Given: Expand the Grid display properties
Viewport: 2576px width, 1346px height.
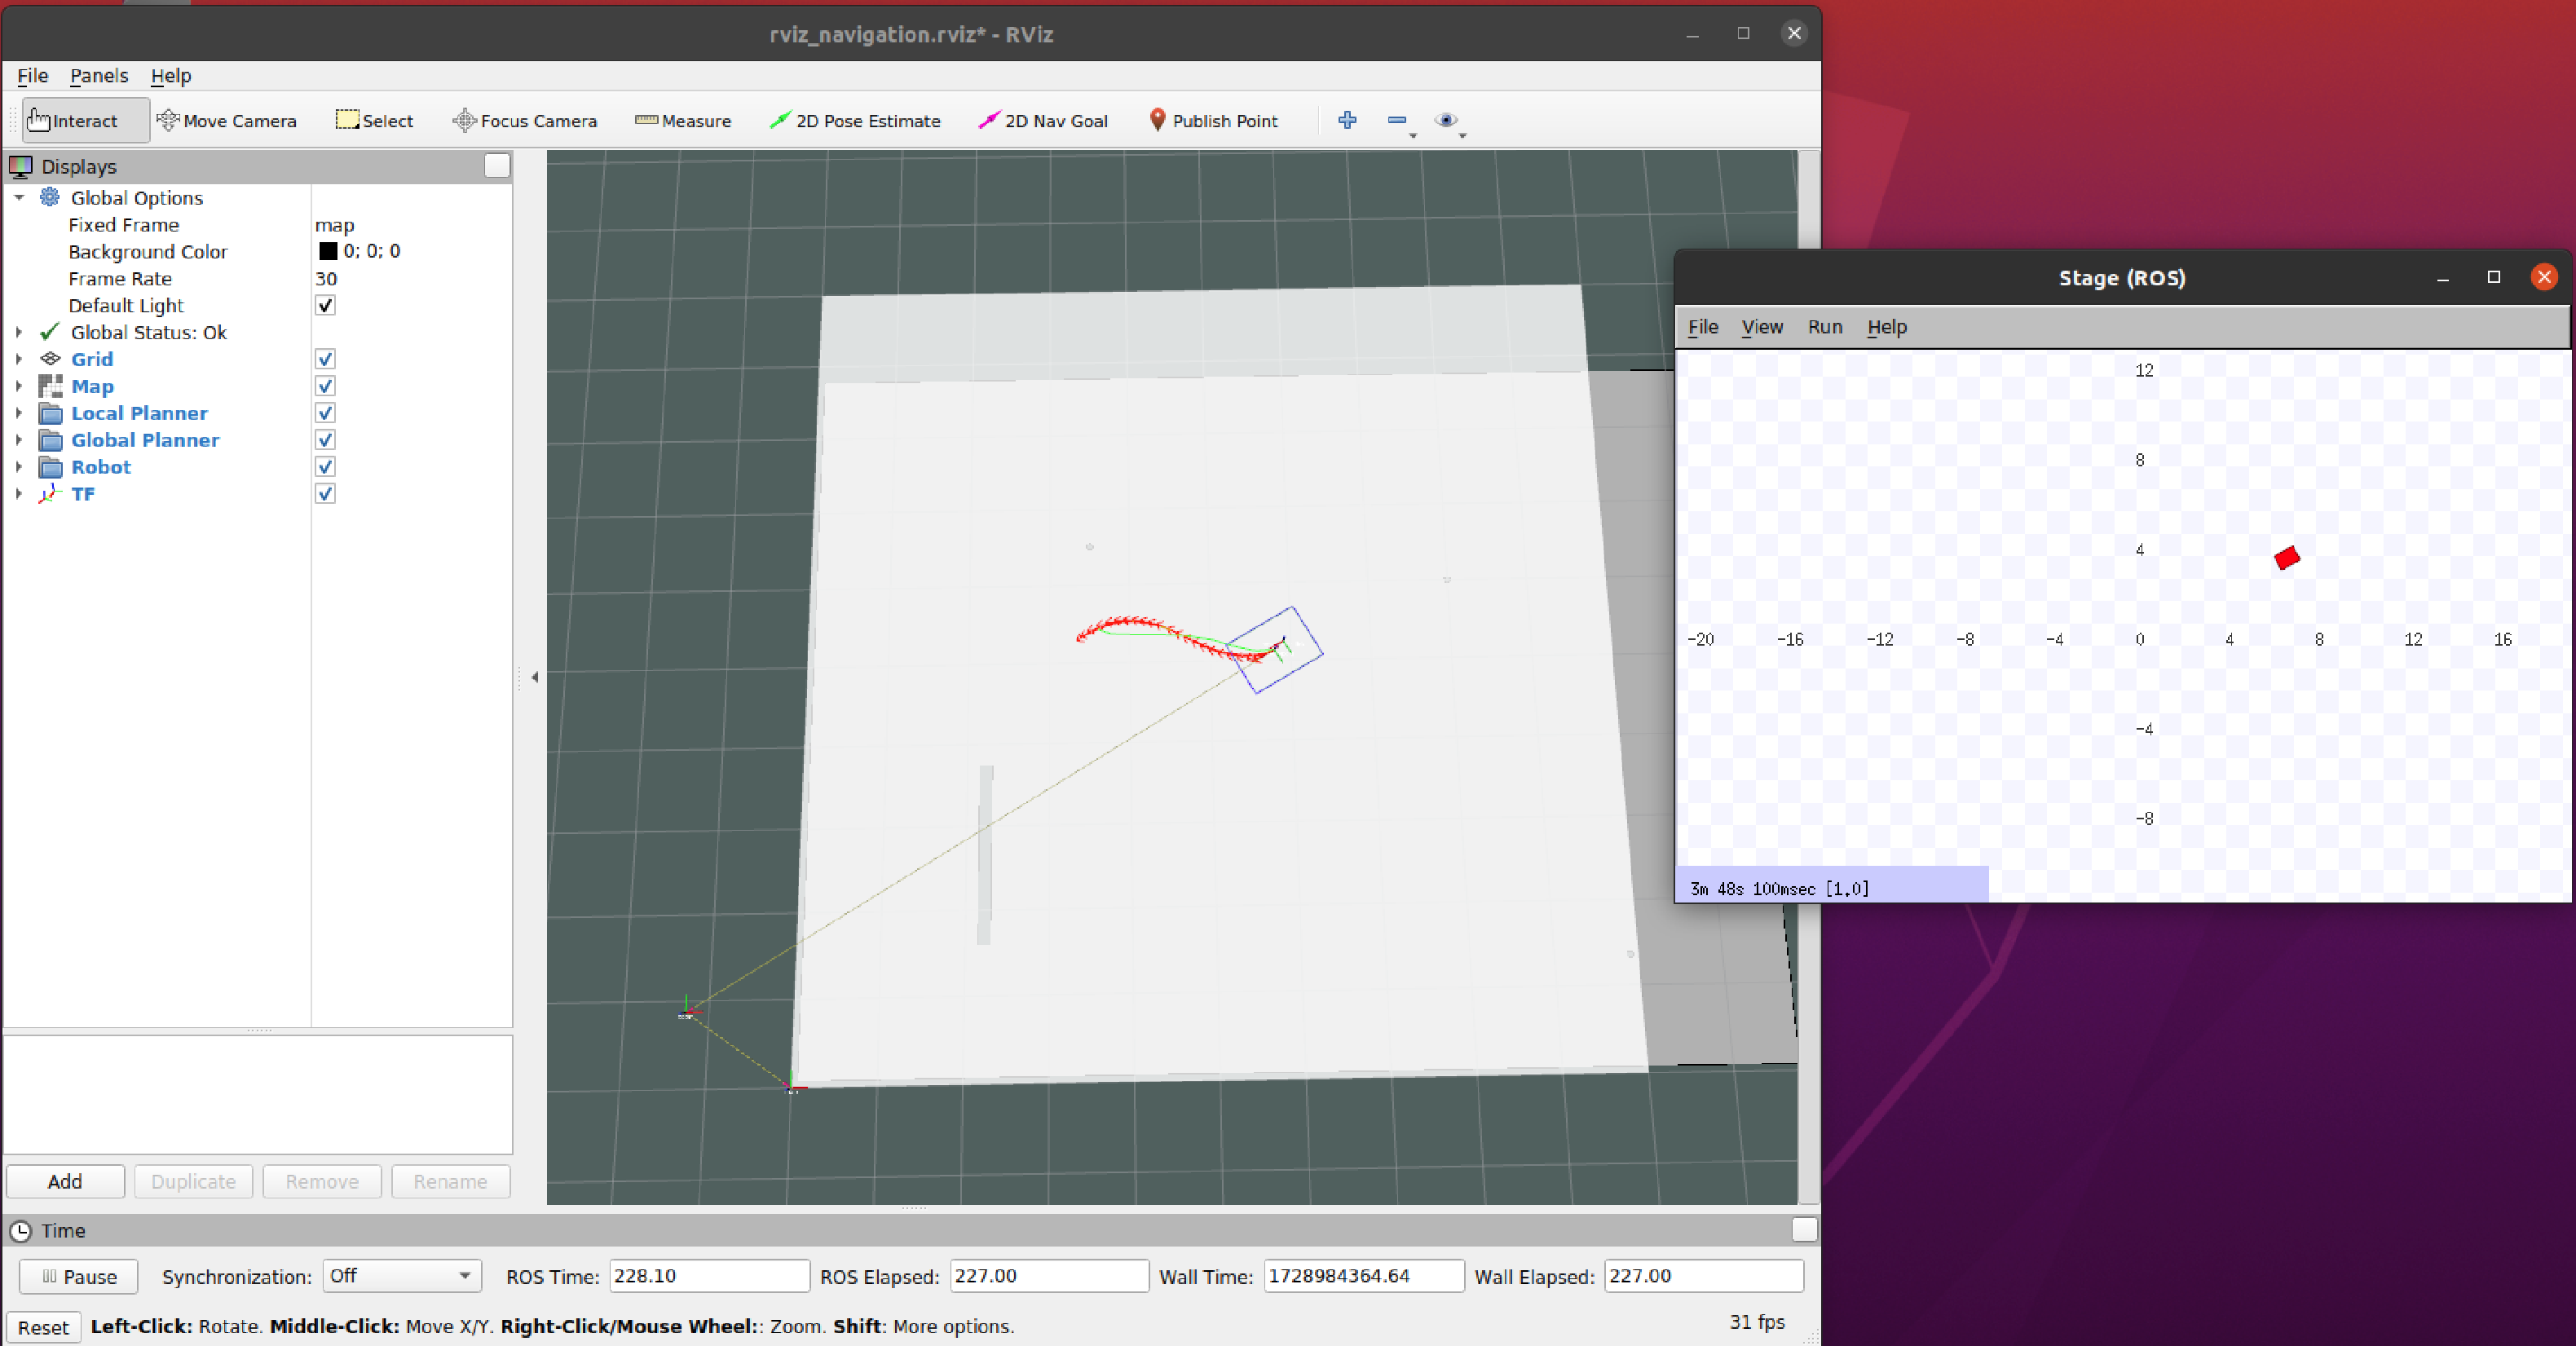Looking at the screenshot, I should coord(19,359).
